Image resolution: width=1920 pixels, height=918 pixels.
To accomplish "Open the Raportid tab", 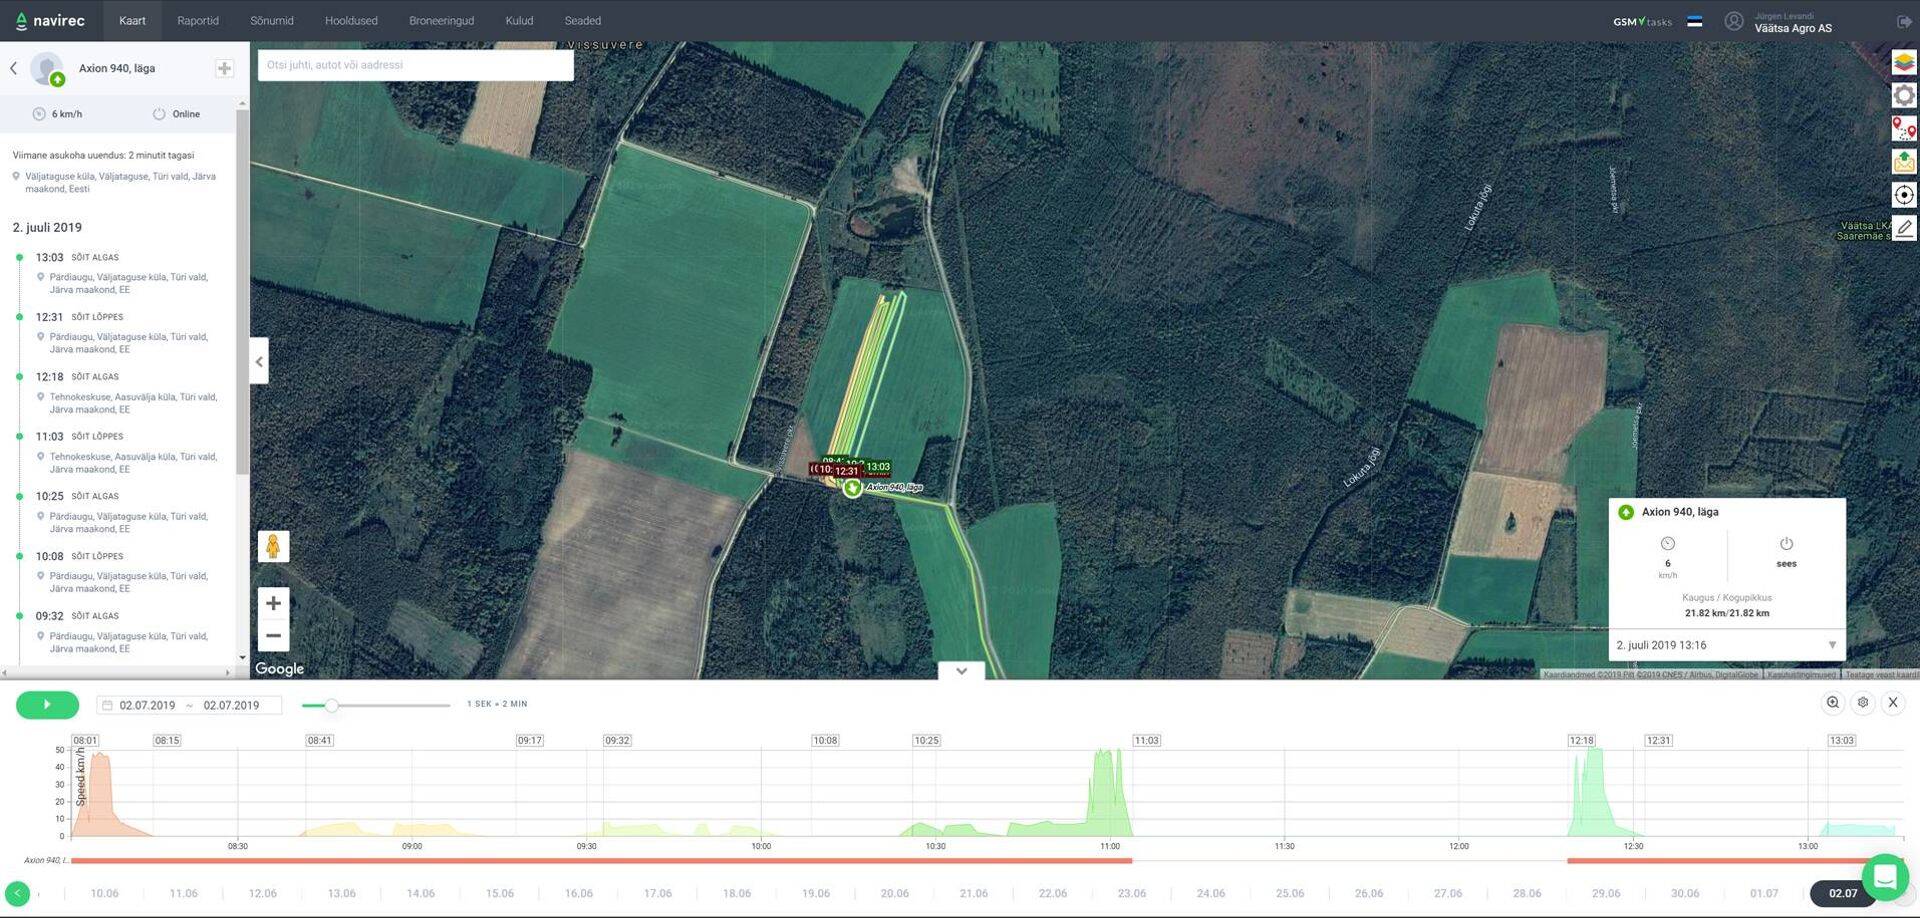I will (197, 21).
